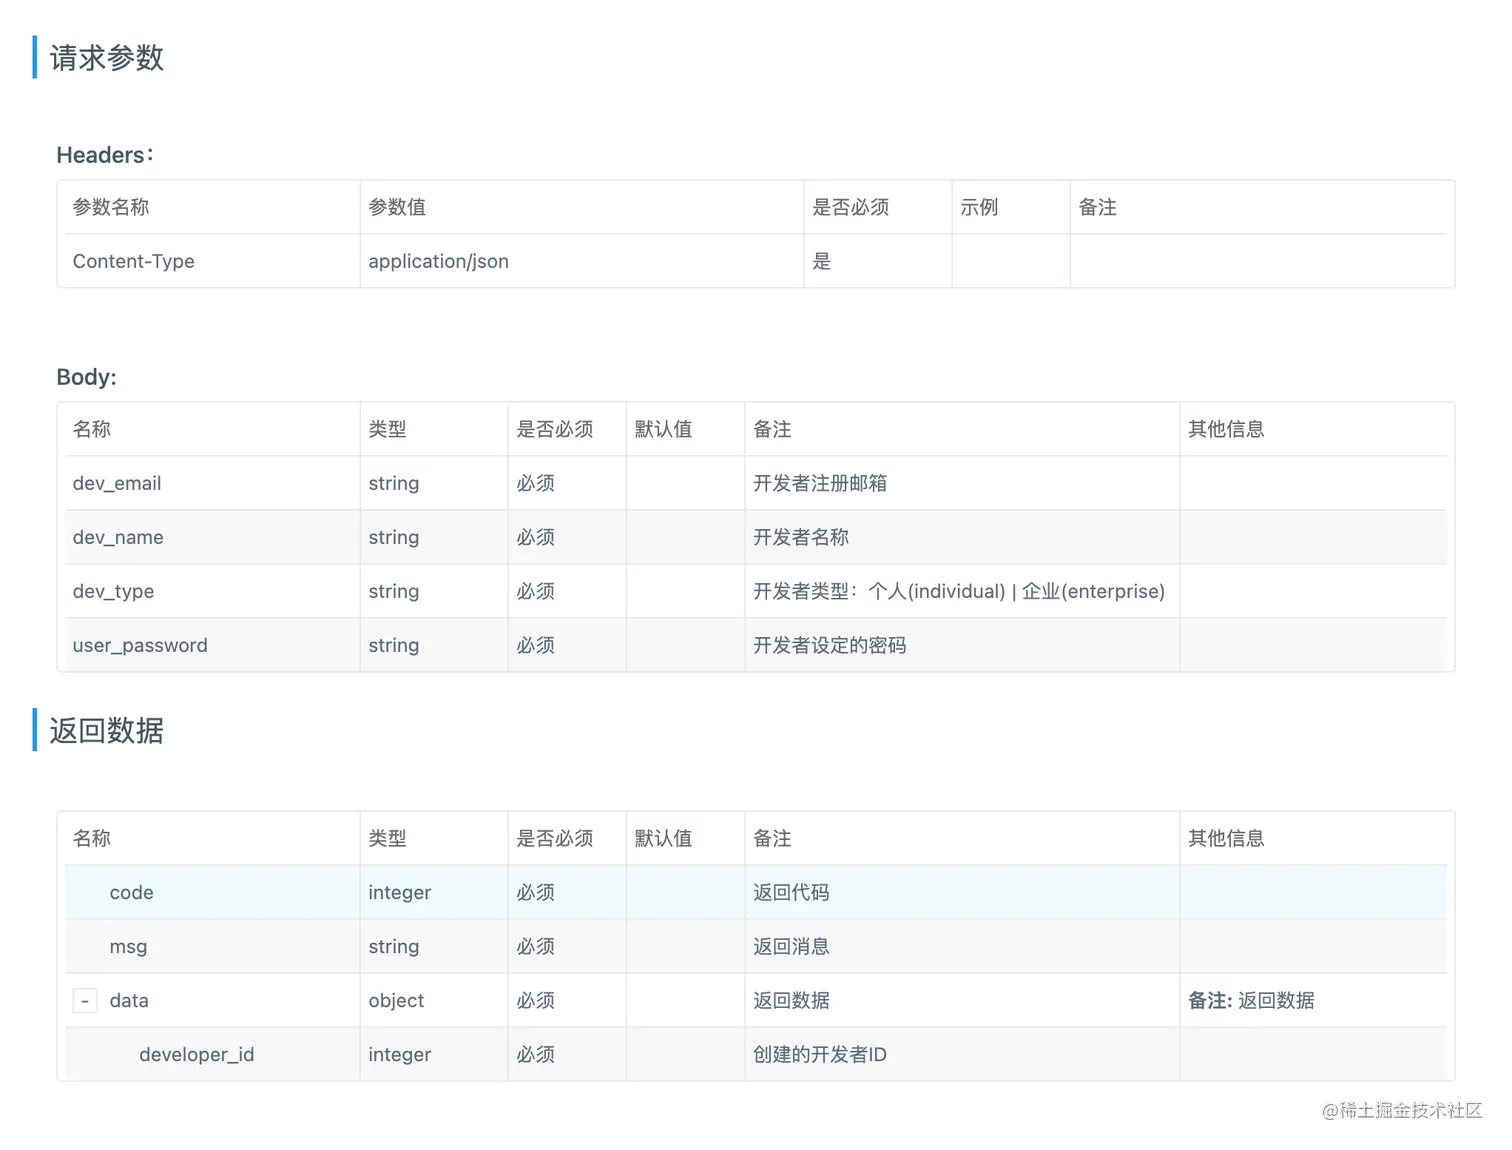This screenshot has height=1150, width=1512.
Task: Click the 请求参数 section heading
Action: click(107, 58)
